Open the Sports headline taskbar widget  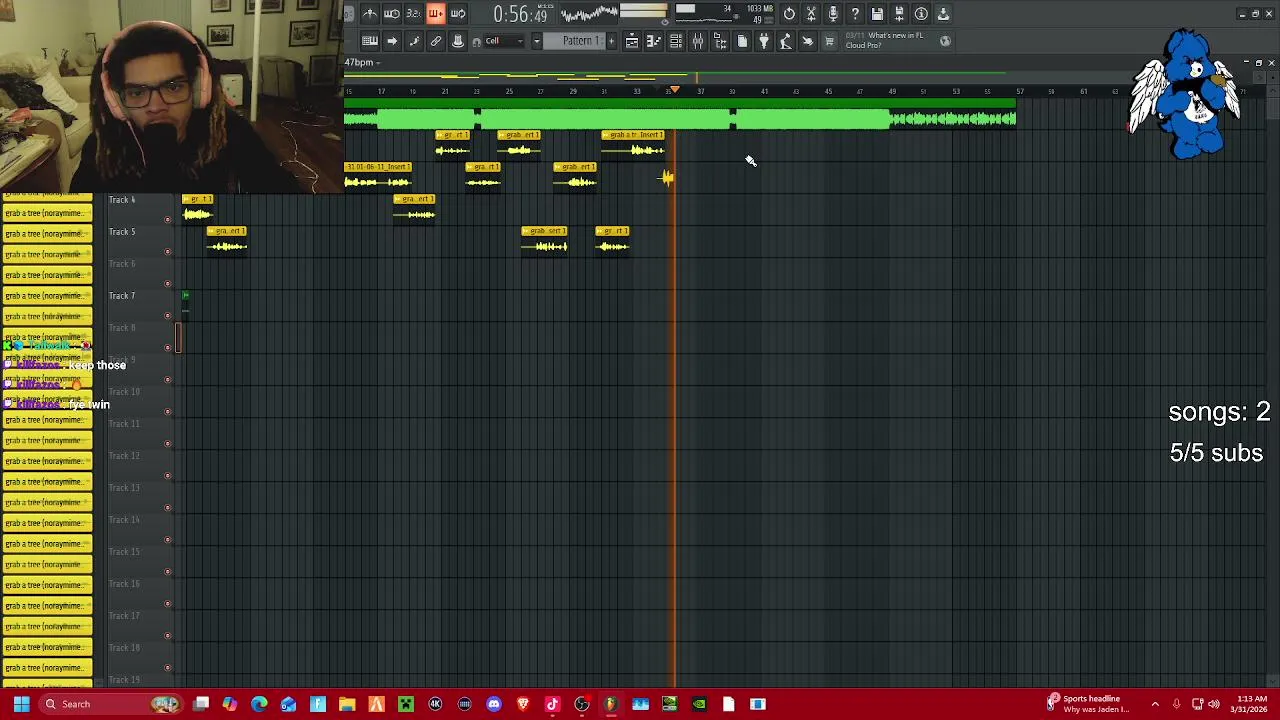1088,704
